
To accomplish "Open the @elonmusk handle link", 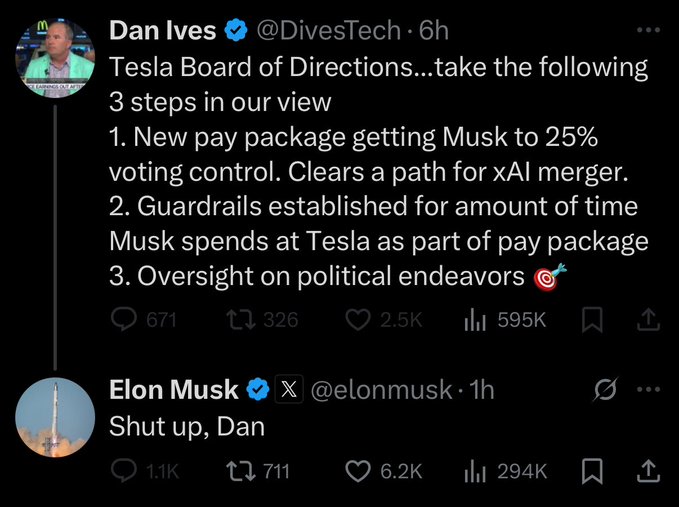I will [x=383, y=390].
